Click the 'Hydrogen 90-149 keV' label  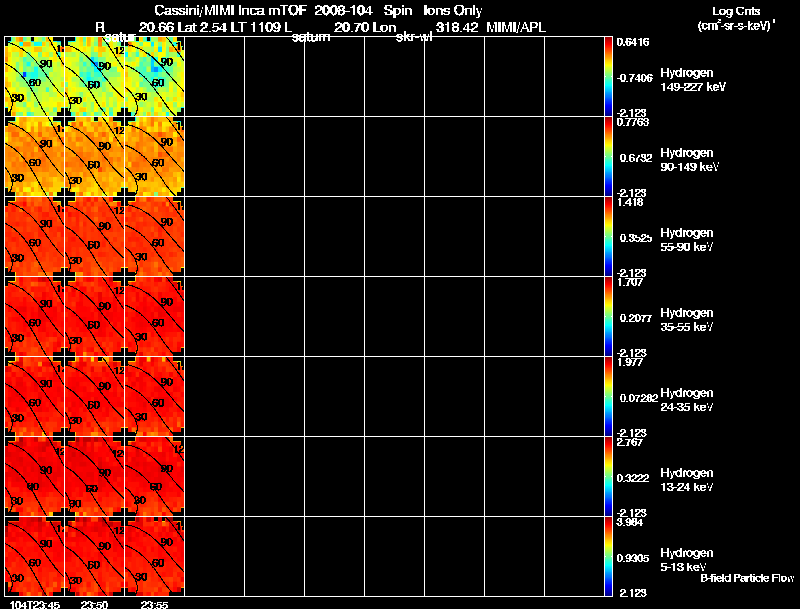[x=689, y=160]
